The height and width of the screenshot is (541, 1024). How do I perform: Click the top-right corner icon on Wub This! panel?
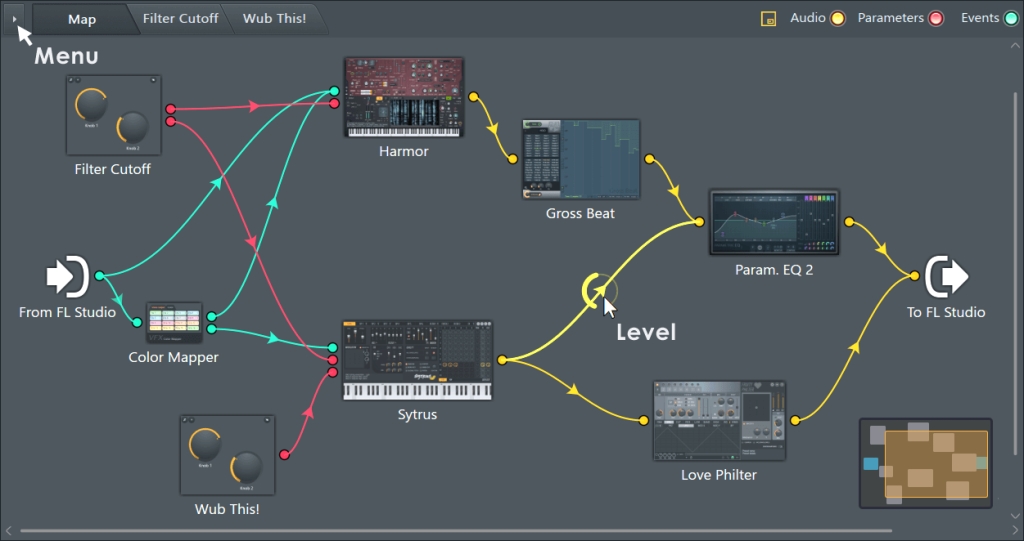point(267,419)
